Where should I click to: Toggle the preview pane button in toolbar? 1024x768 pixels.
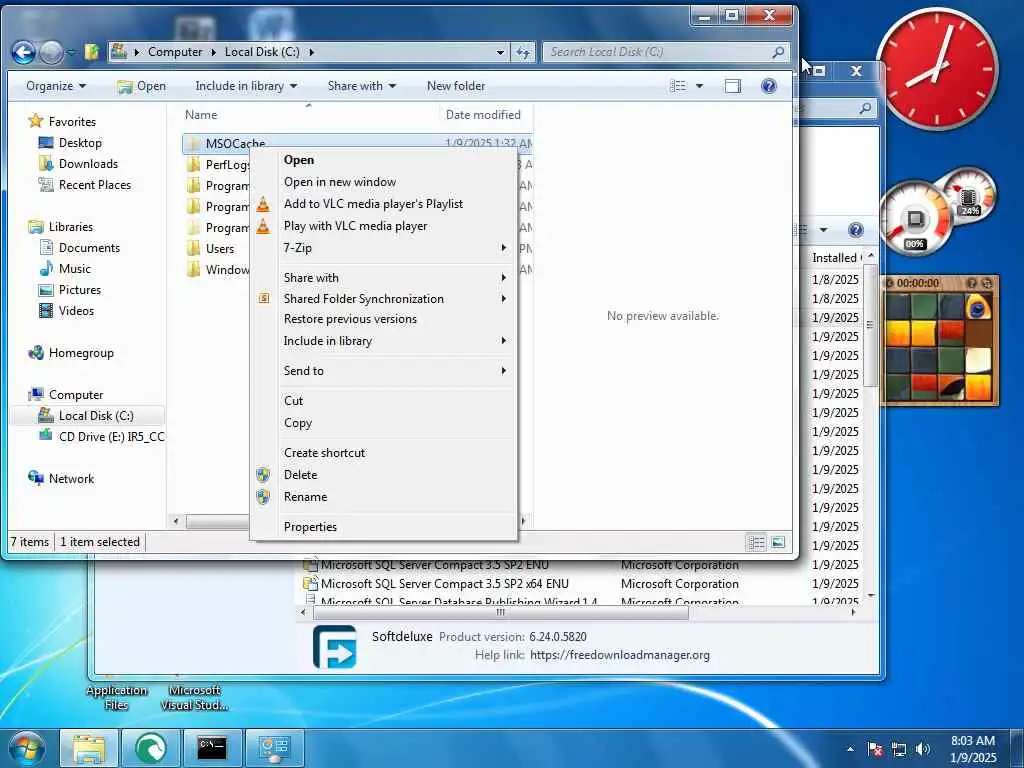[733, 86]
